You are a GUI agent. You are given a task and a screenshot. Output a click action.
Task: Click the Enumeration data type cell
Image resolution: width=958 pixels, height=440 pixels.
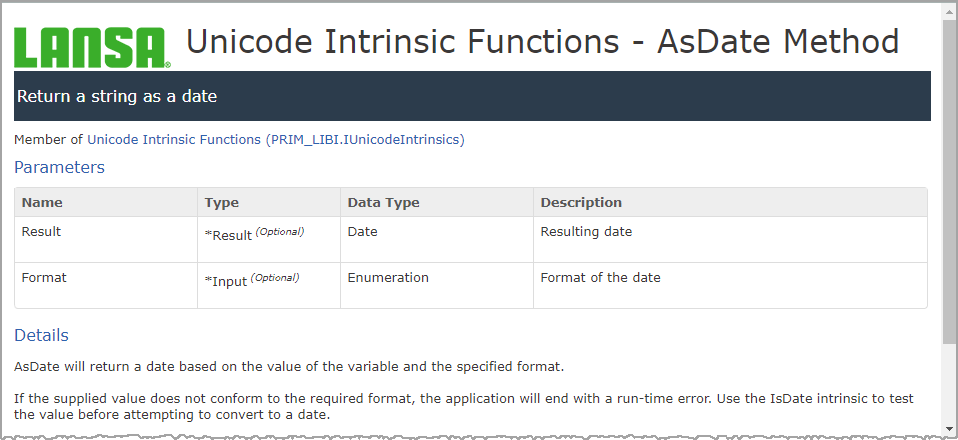388,277
